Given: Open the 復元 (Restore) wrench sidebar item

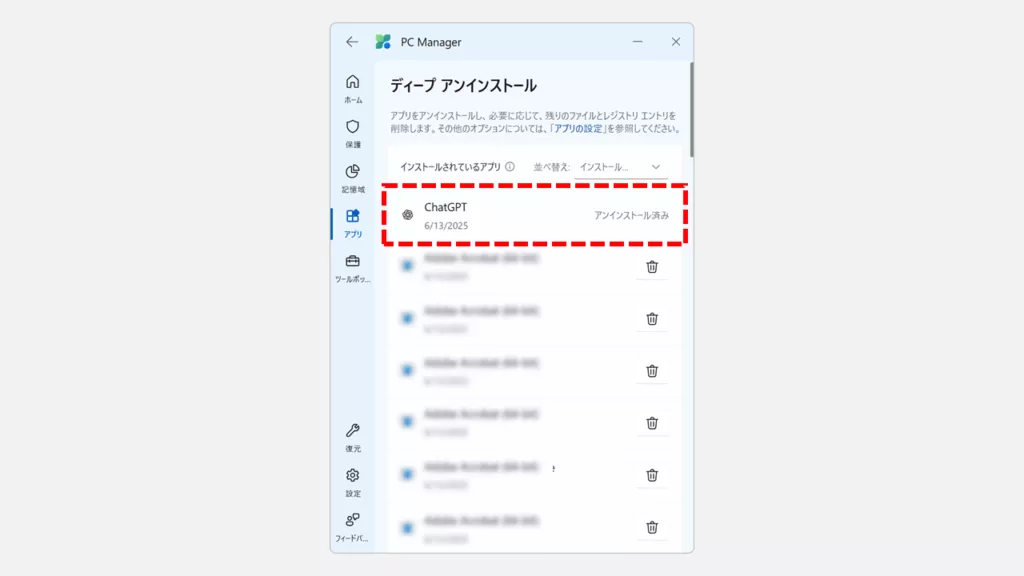Looking at the screenshot, I should coord(353,438).
